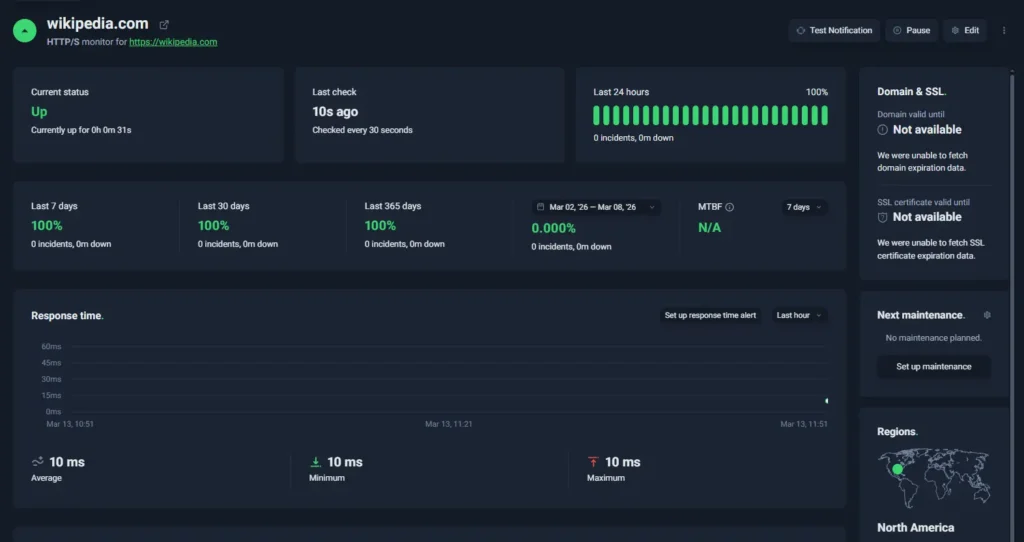Click the minimum response download-arrow icon
Screen dimensions: 1024x542
[315, 462]
